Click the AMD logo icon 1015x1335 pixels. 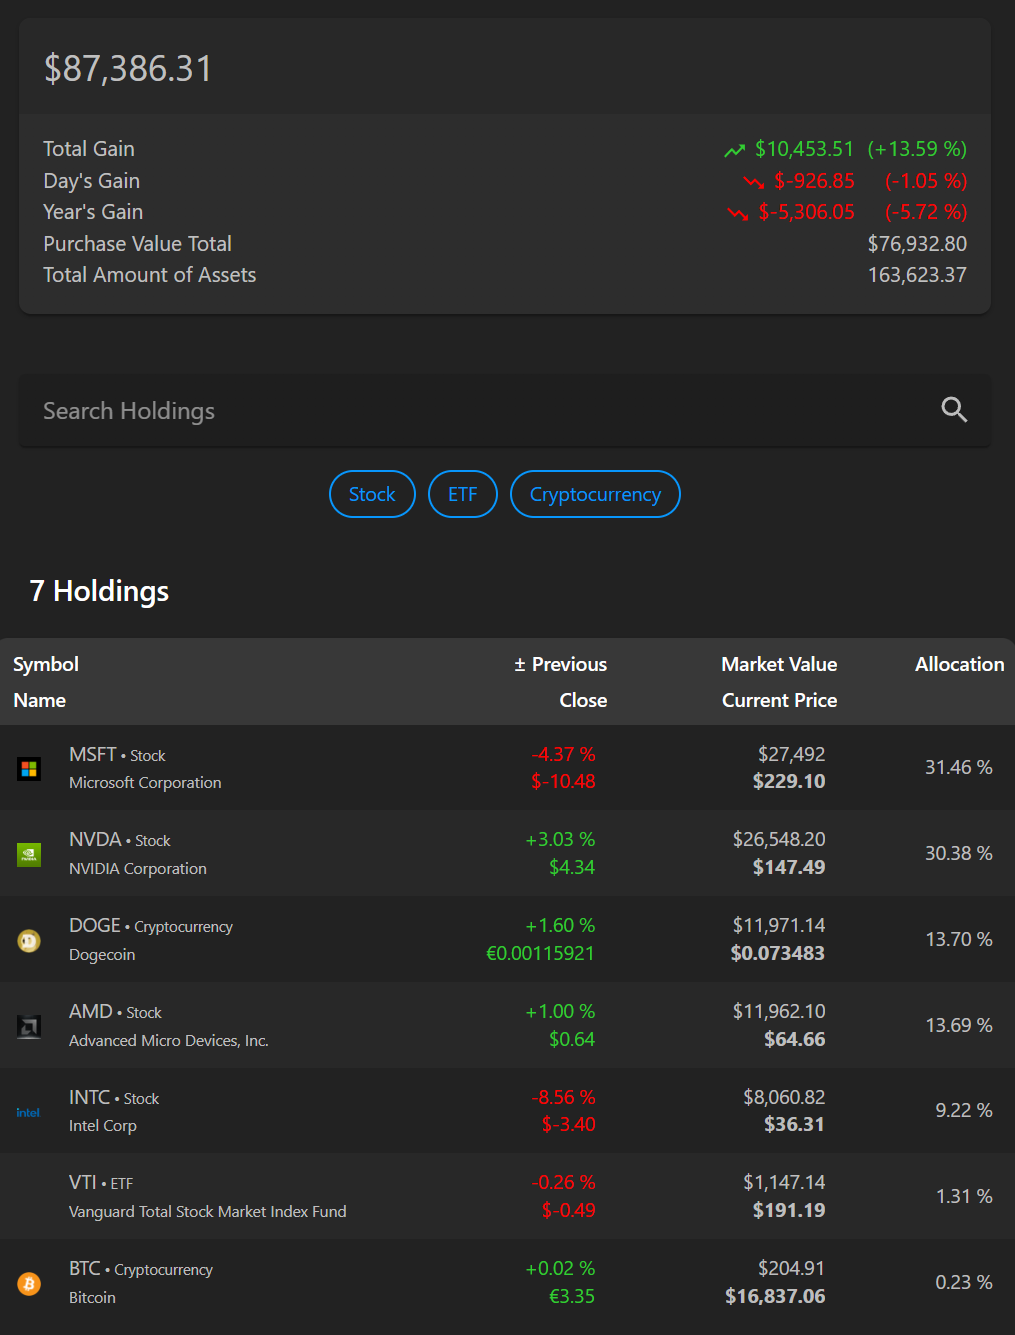point(29,1027)
